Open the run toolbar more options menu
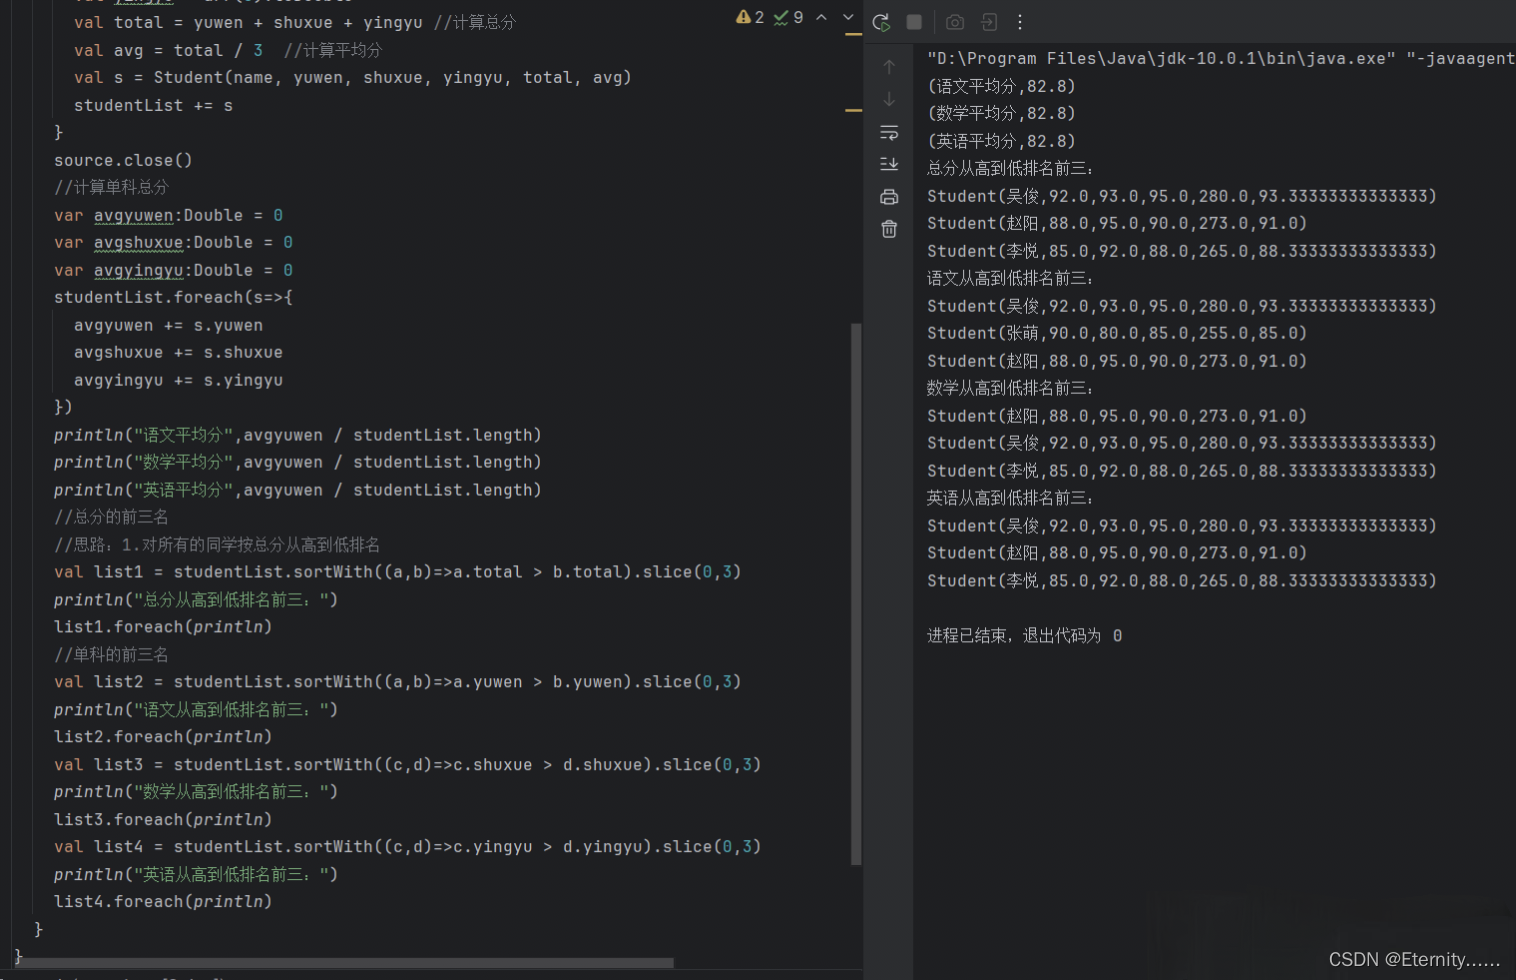Image resolution: width=1516 pixels, height=980 pixels. 1020,22
